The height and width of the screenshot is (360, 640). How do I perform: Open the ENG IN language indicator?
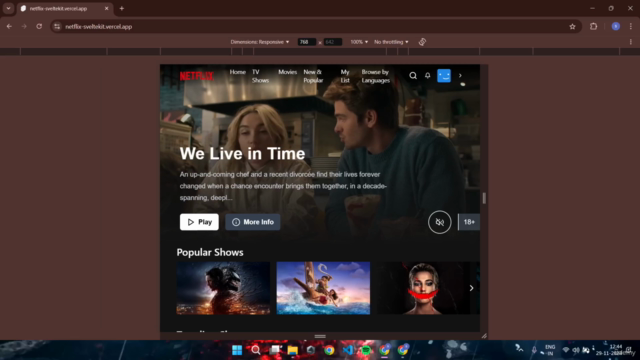click(x=550, y=350)
